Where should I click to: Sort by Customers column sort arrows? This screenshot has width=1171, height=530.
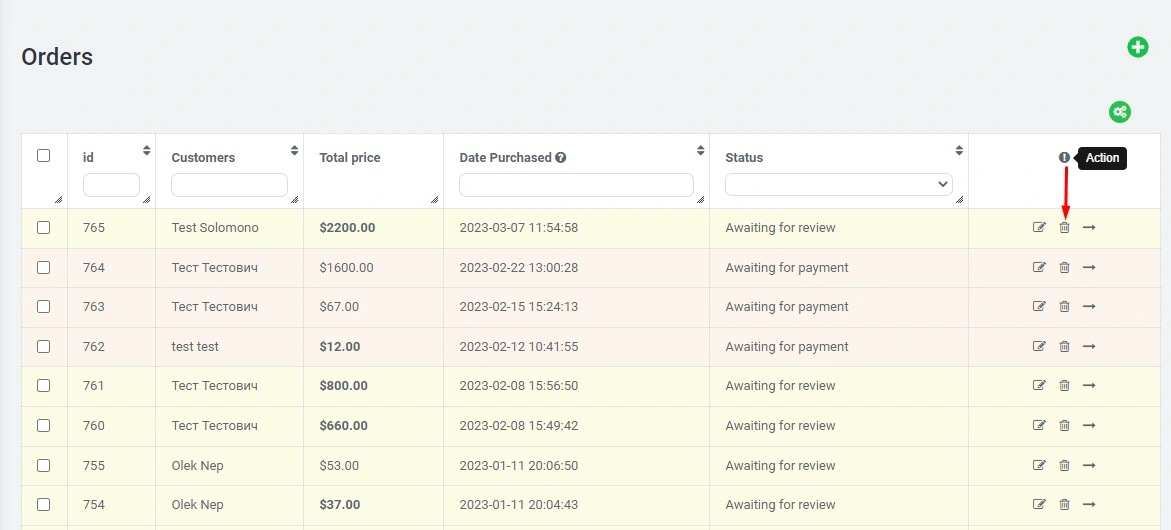coord(294,151)
